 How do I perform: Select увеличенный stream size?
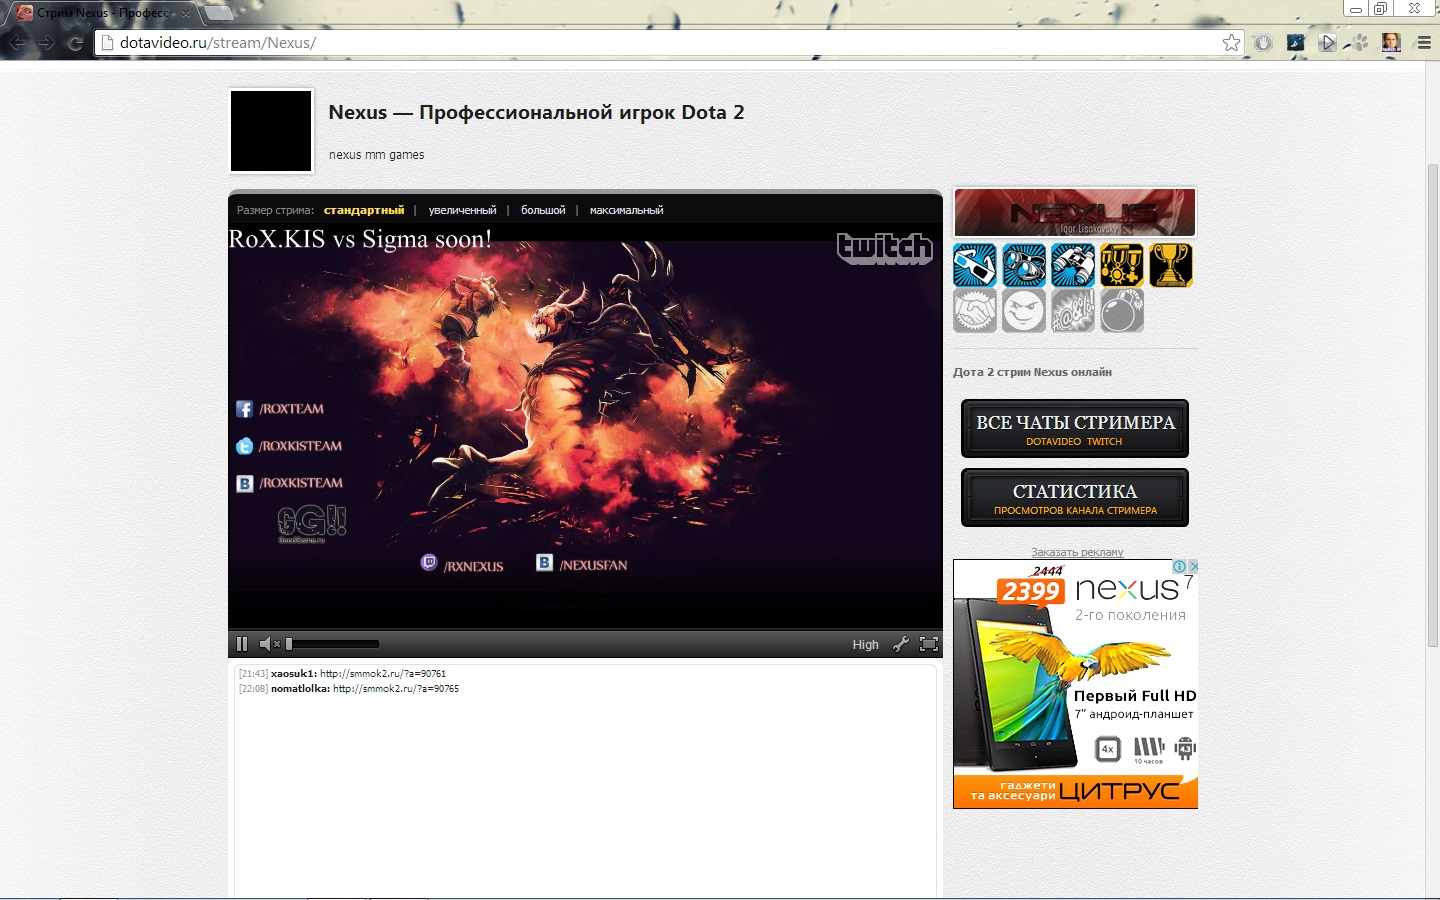click(462, 210)
